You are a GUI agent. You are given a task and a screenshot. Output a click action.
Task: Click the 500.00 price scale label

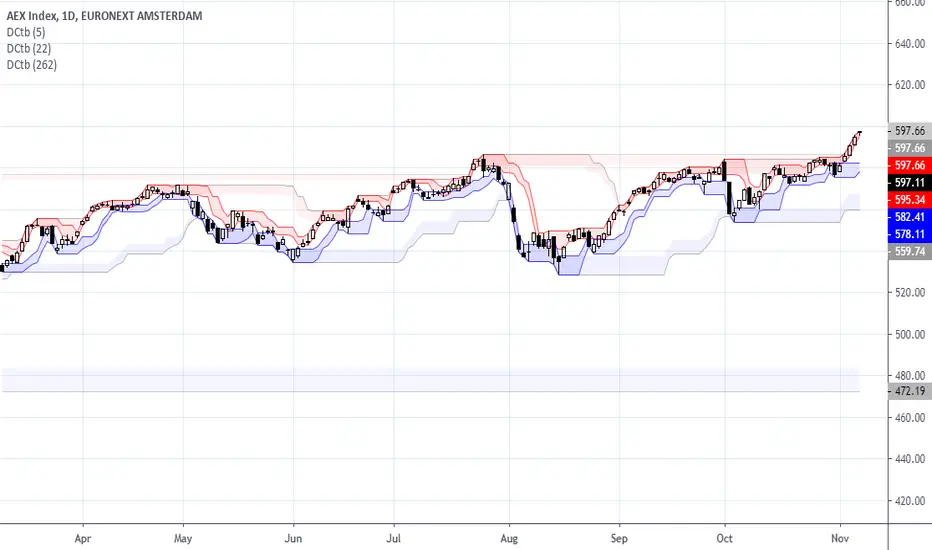(x=910, y=334)
